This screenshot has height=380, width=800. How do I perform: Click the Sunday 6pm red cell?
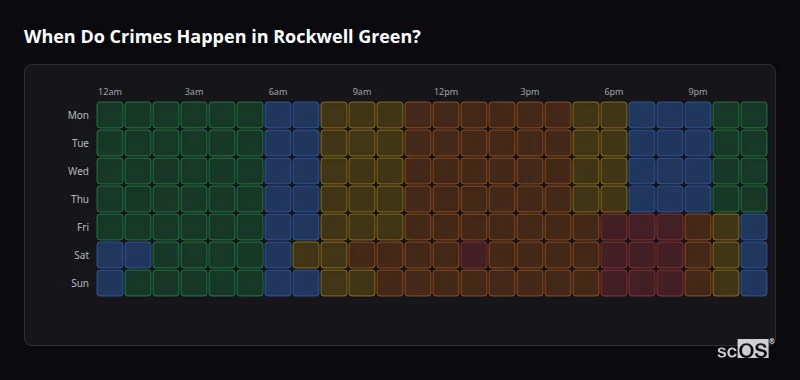(614, 283)
